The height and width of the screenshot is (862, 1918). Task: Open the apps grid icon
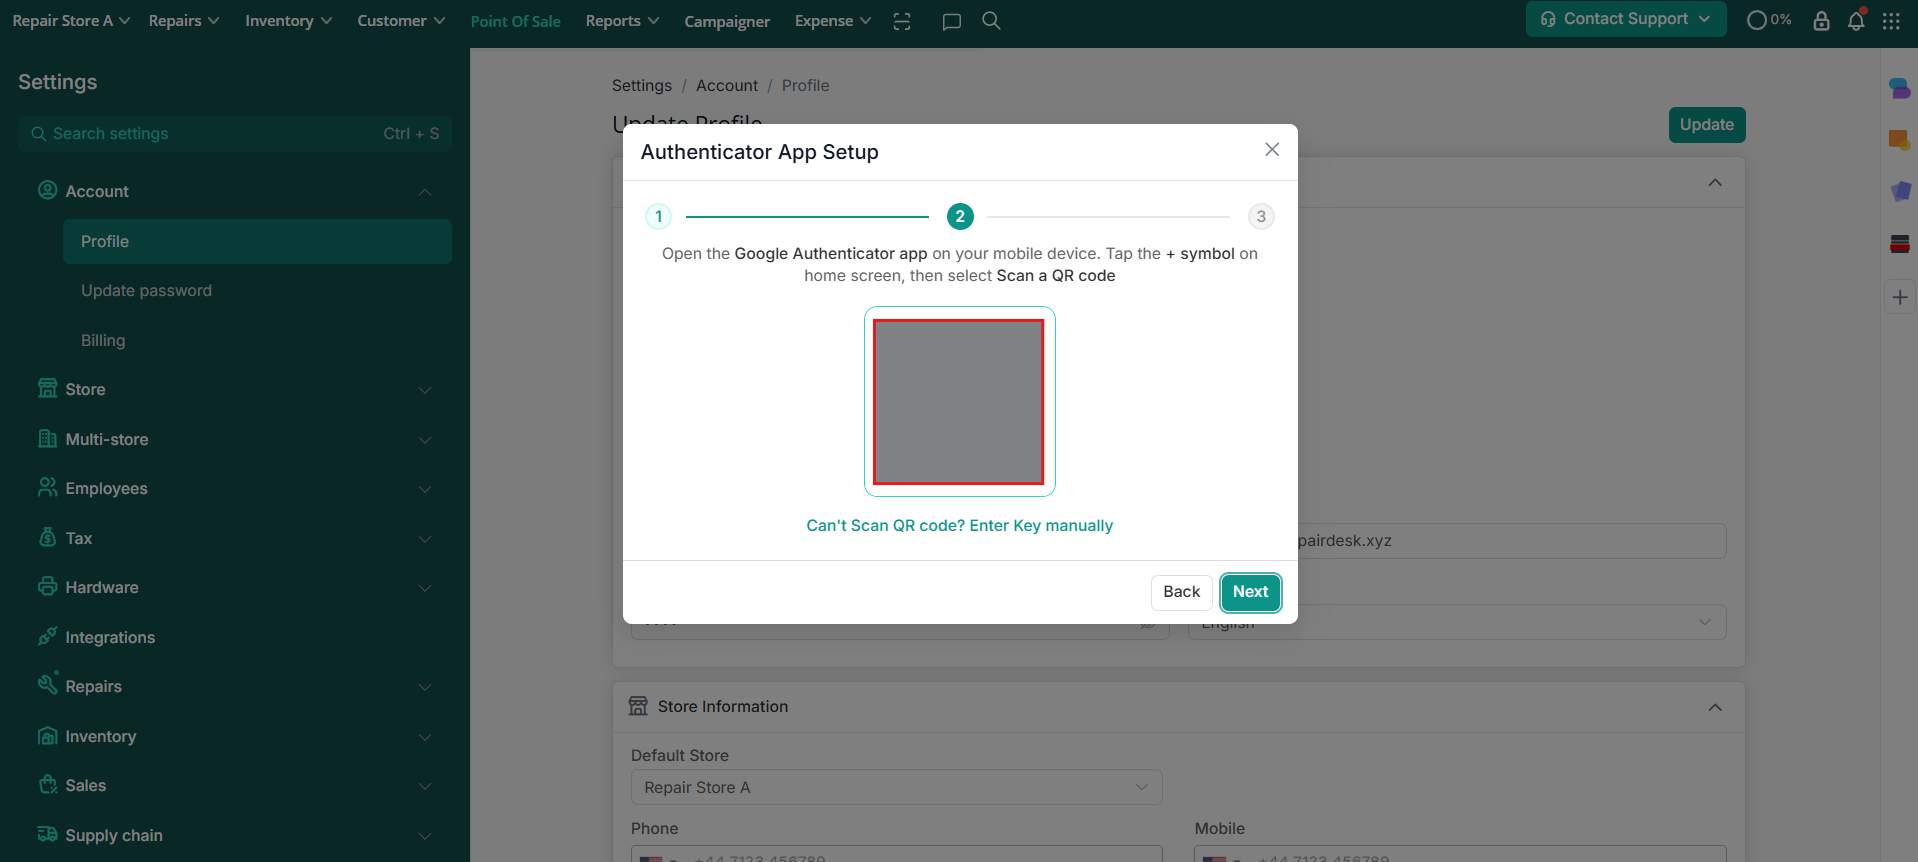click(x=1891, y=21)
